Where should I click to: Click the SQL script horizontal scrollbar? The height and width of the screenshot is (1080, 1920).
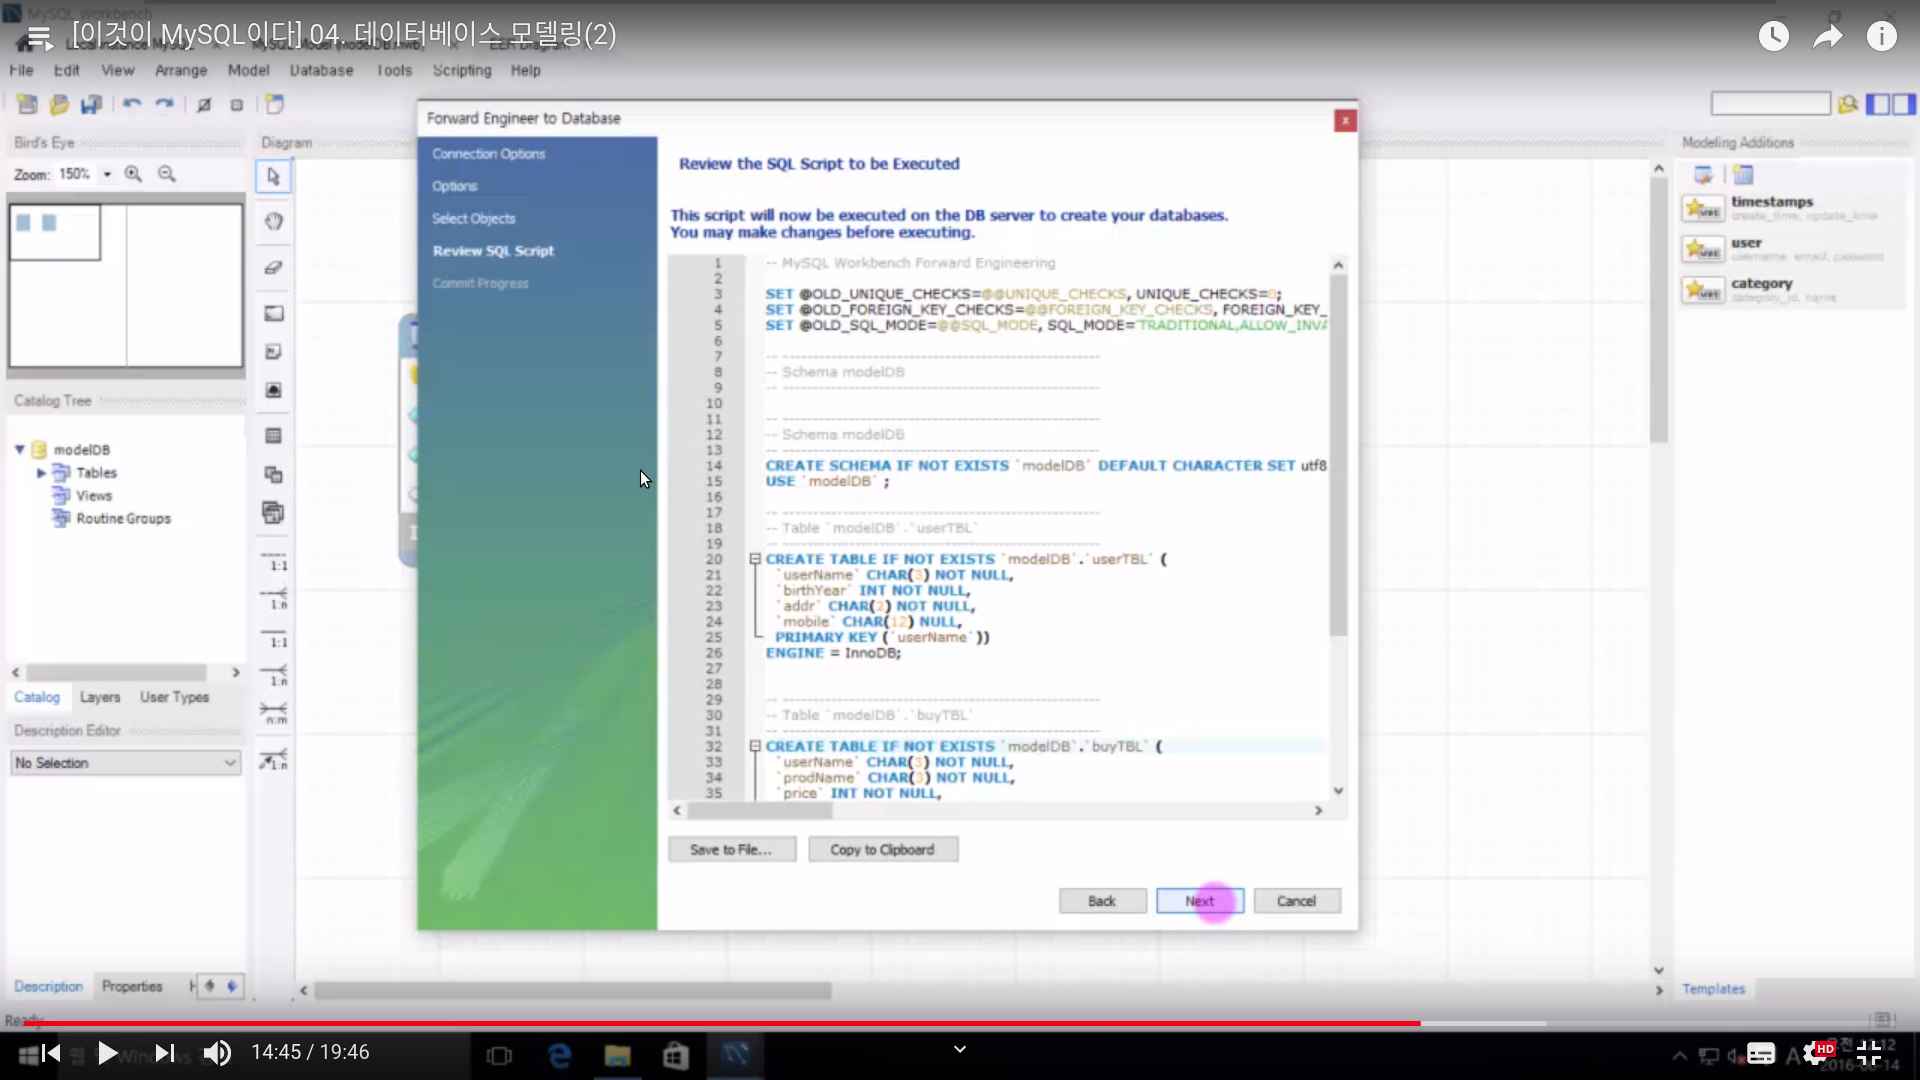click(x=760, y=811)
